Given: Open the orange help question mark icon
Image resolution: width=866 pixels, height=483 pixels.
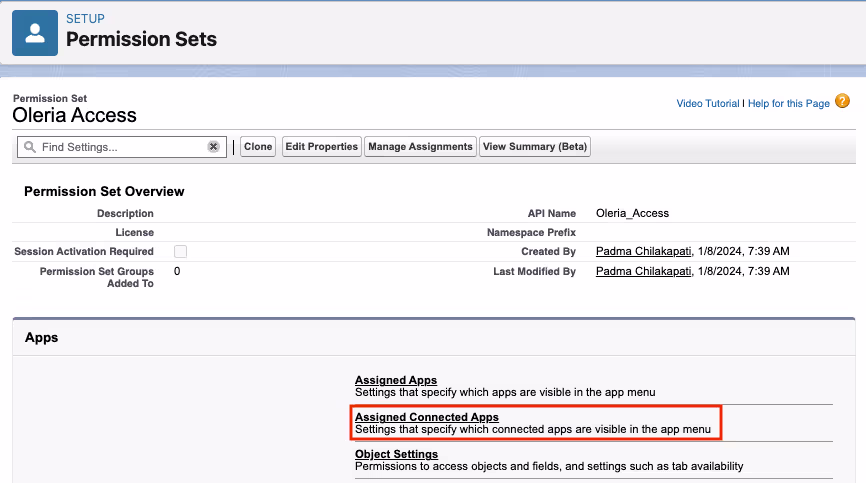Looking at the screenshot, I should (x=842, y=102).
